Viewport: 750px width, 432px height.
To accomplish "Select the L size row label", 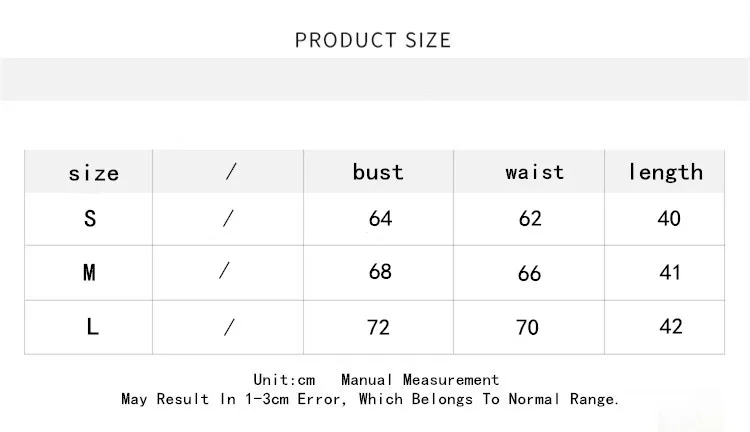I will [x=92, y=327].
